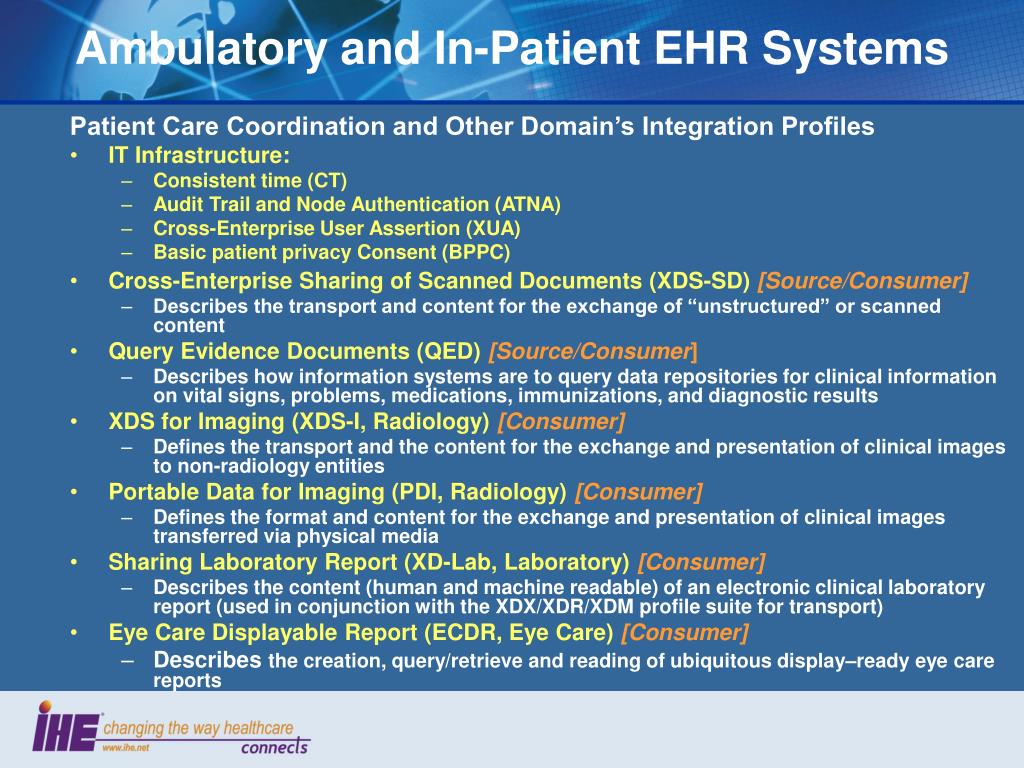Click the [Consumer] tag after ECDR, Eye Care
The image size is (1024, 768).
[x=685, y=633]
